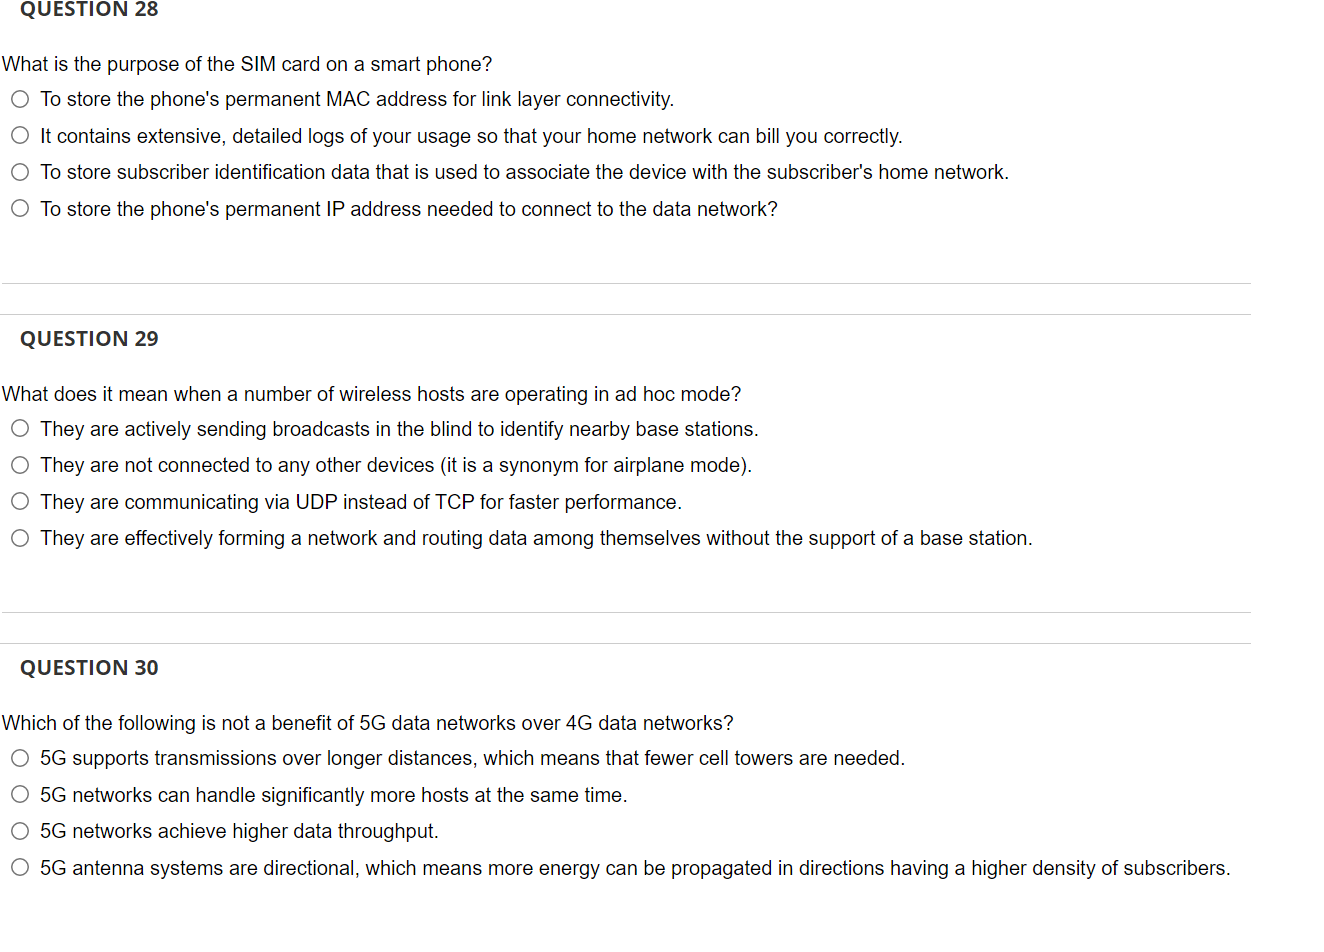Viewport: 1324px width, 952px height.
Task: Select 'actively sending broadcasts in the blind' answer
Action: pyautogui.click(x=20, y=428)
